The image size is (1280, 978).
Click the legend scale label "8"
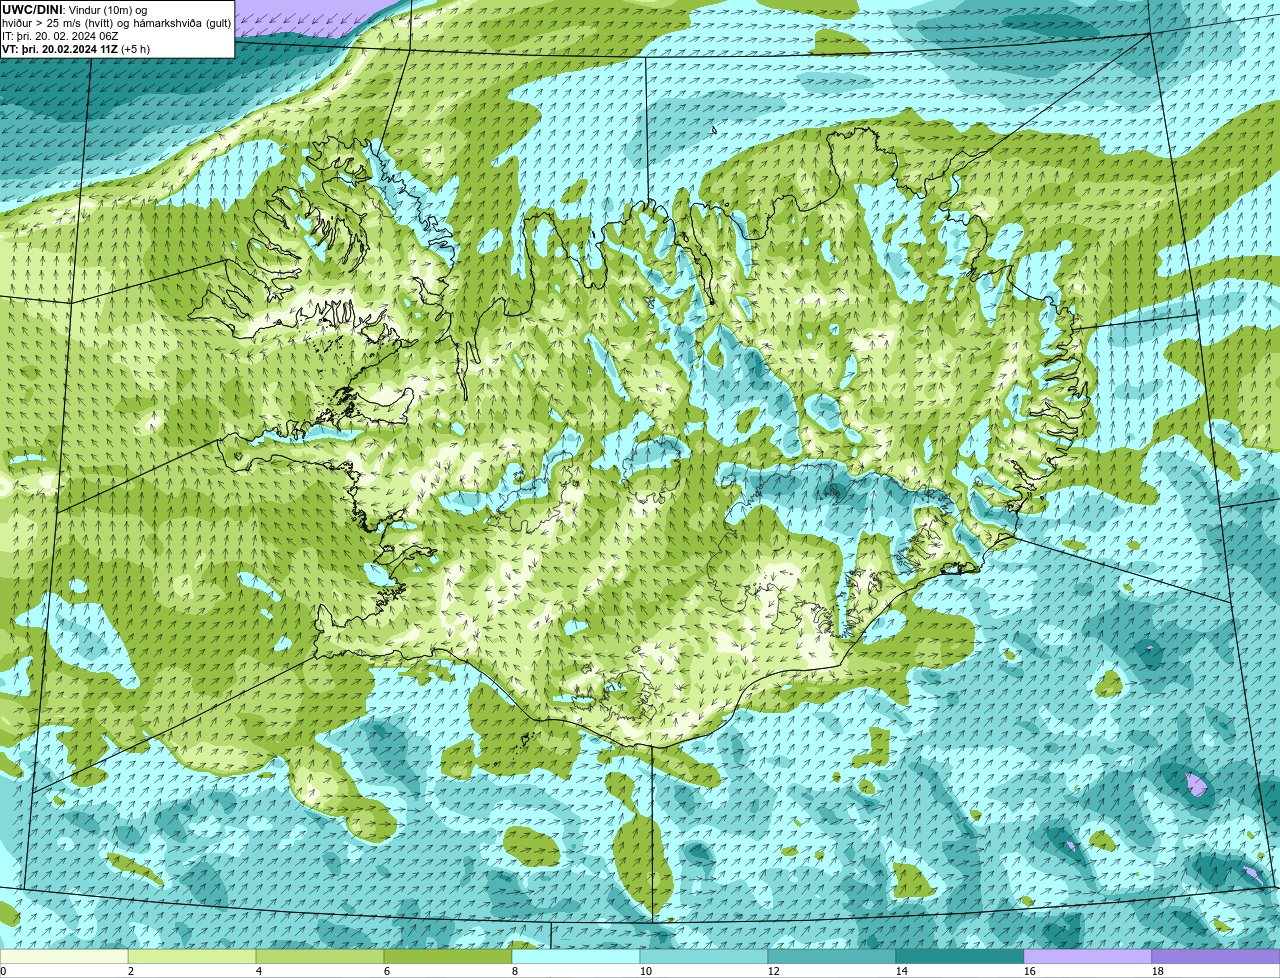[x=515, y=971]
